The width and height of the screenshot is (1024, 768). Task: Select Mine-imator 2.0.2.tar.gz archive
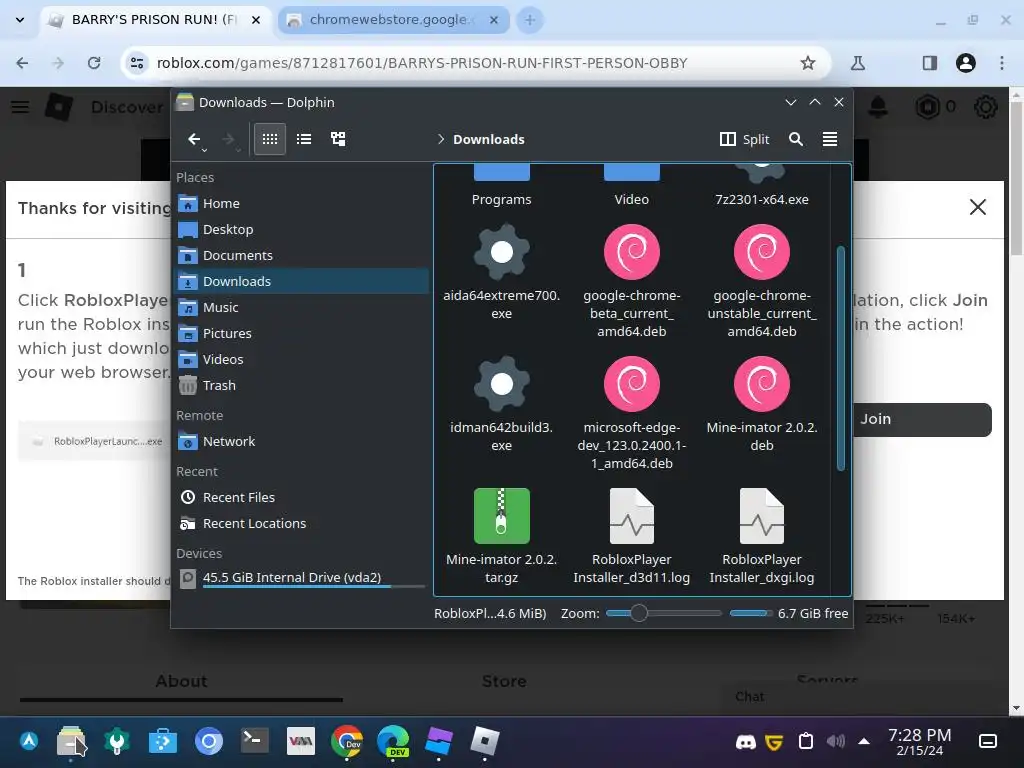click(x=502, y=536)
